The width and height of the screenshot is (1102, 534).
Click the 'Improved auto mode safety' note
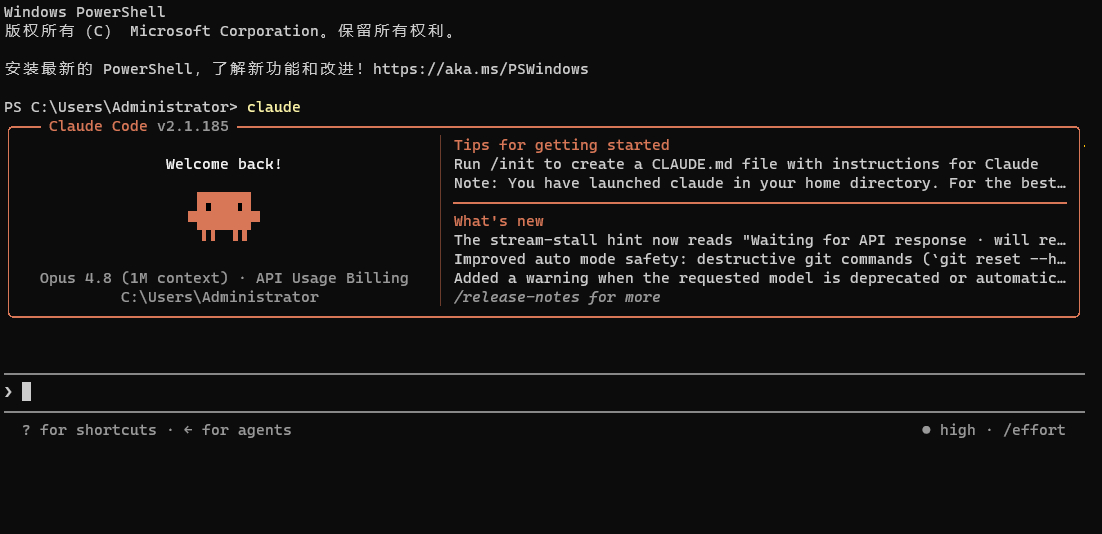(760, 259)
